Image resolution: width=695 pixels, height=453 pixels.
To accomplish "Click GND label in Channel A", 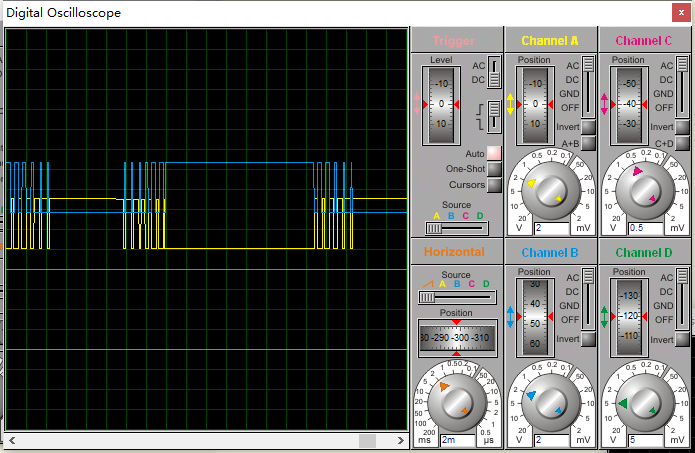I will pos(569,94).
